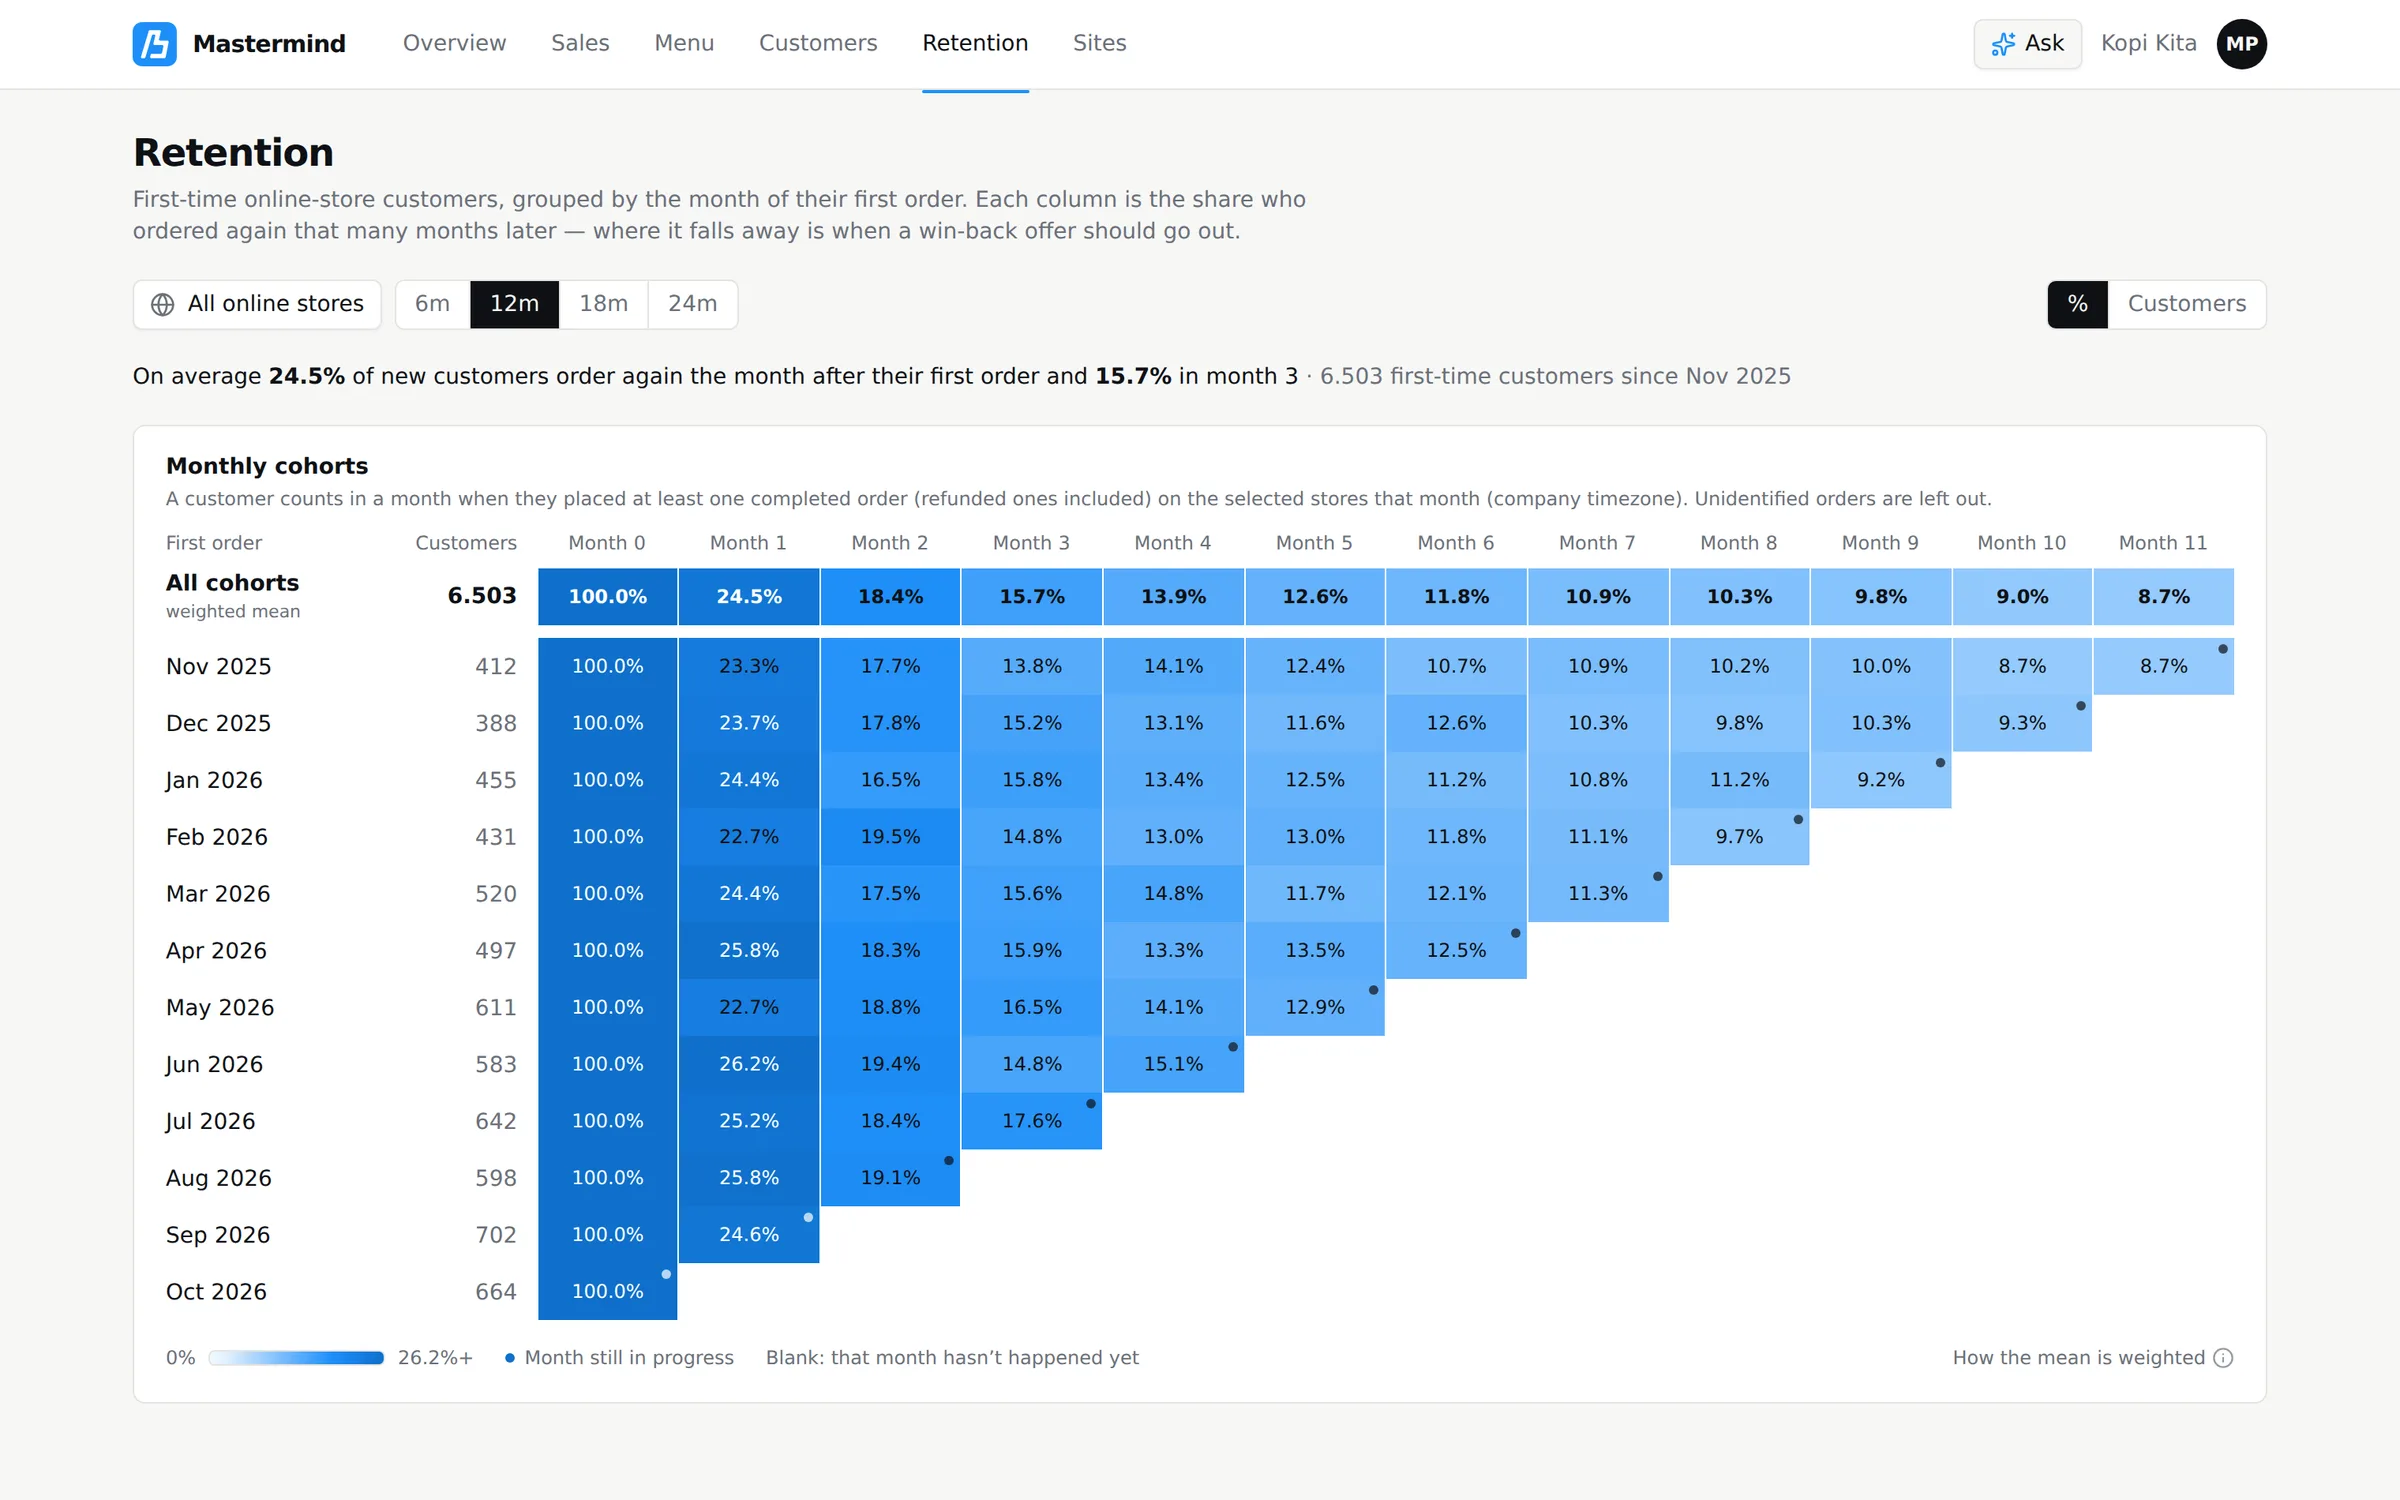The width and height of the screenshot is (2400, 1500).
Task: Click in-progress dot on Nov 2025 Month 11
Action: point(2223,649)
